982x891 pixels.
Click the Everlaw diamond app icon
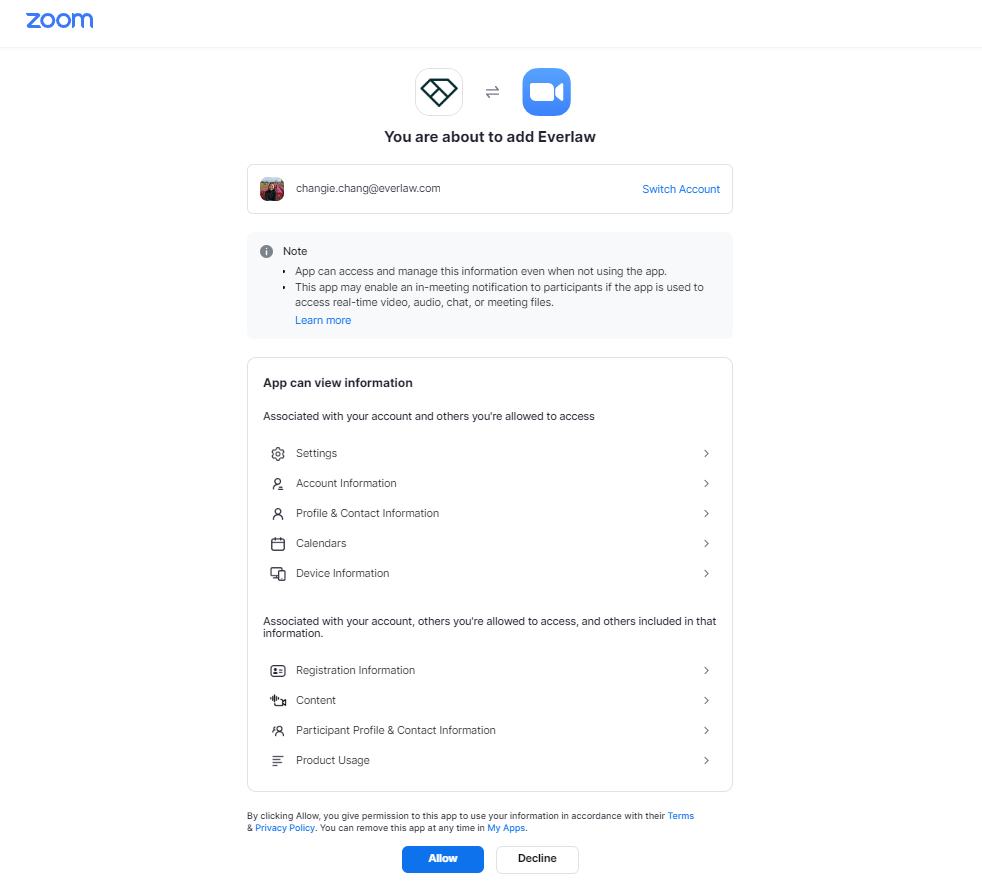pos(439,92)
